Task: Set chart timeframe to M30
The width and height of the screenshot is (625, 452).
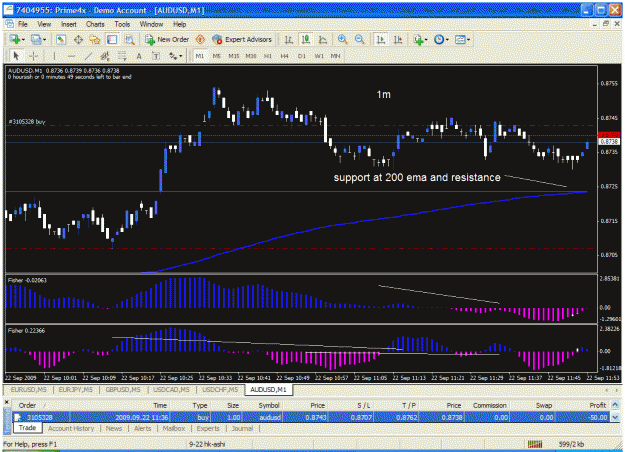Action: click(251, 56)
